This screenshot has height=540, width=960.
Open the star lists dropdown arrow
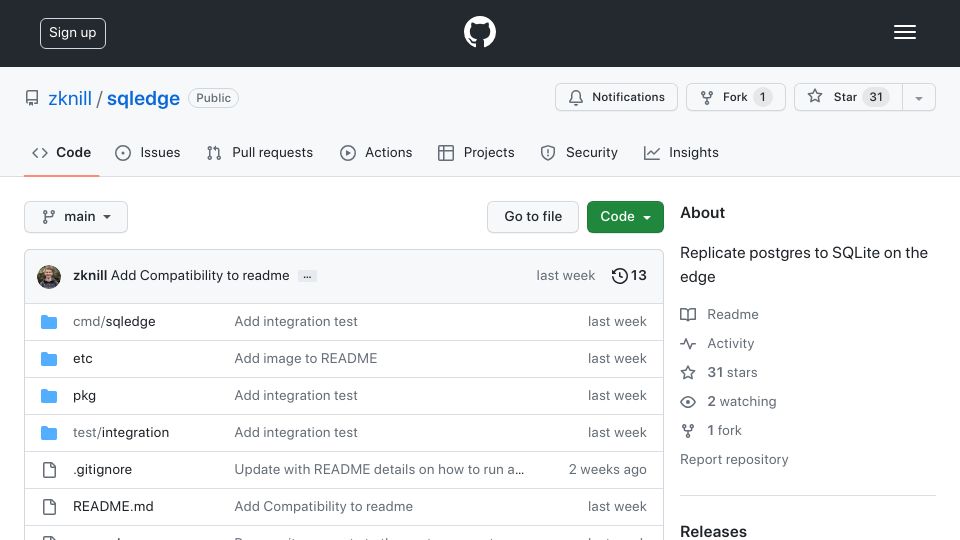pos(918,97)
